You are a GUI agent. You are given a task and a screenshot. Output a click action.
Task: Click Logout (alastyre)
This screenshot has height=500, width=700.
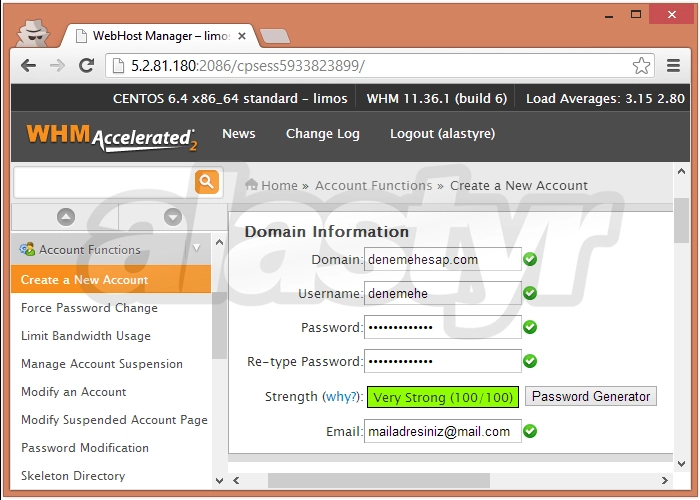442,134
